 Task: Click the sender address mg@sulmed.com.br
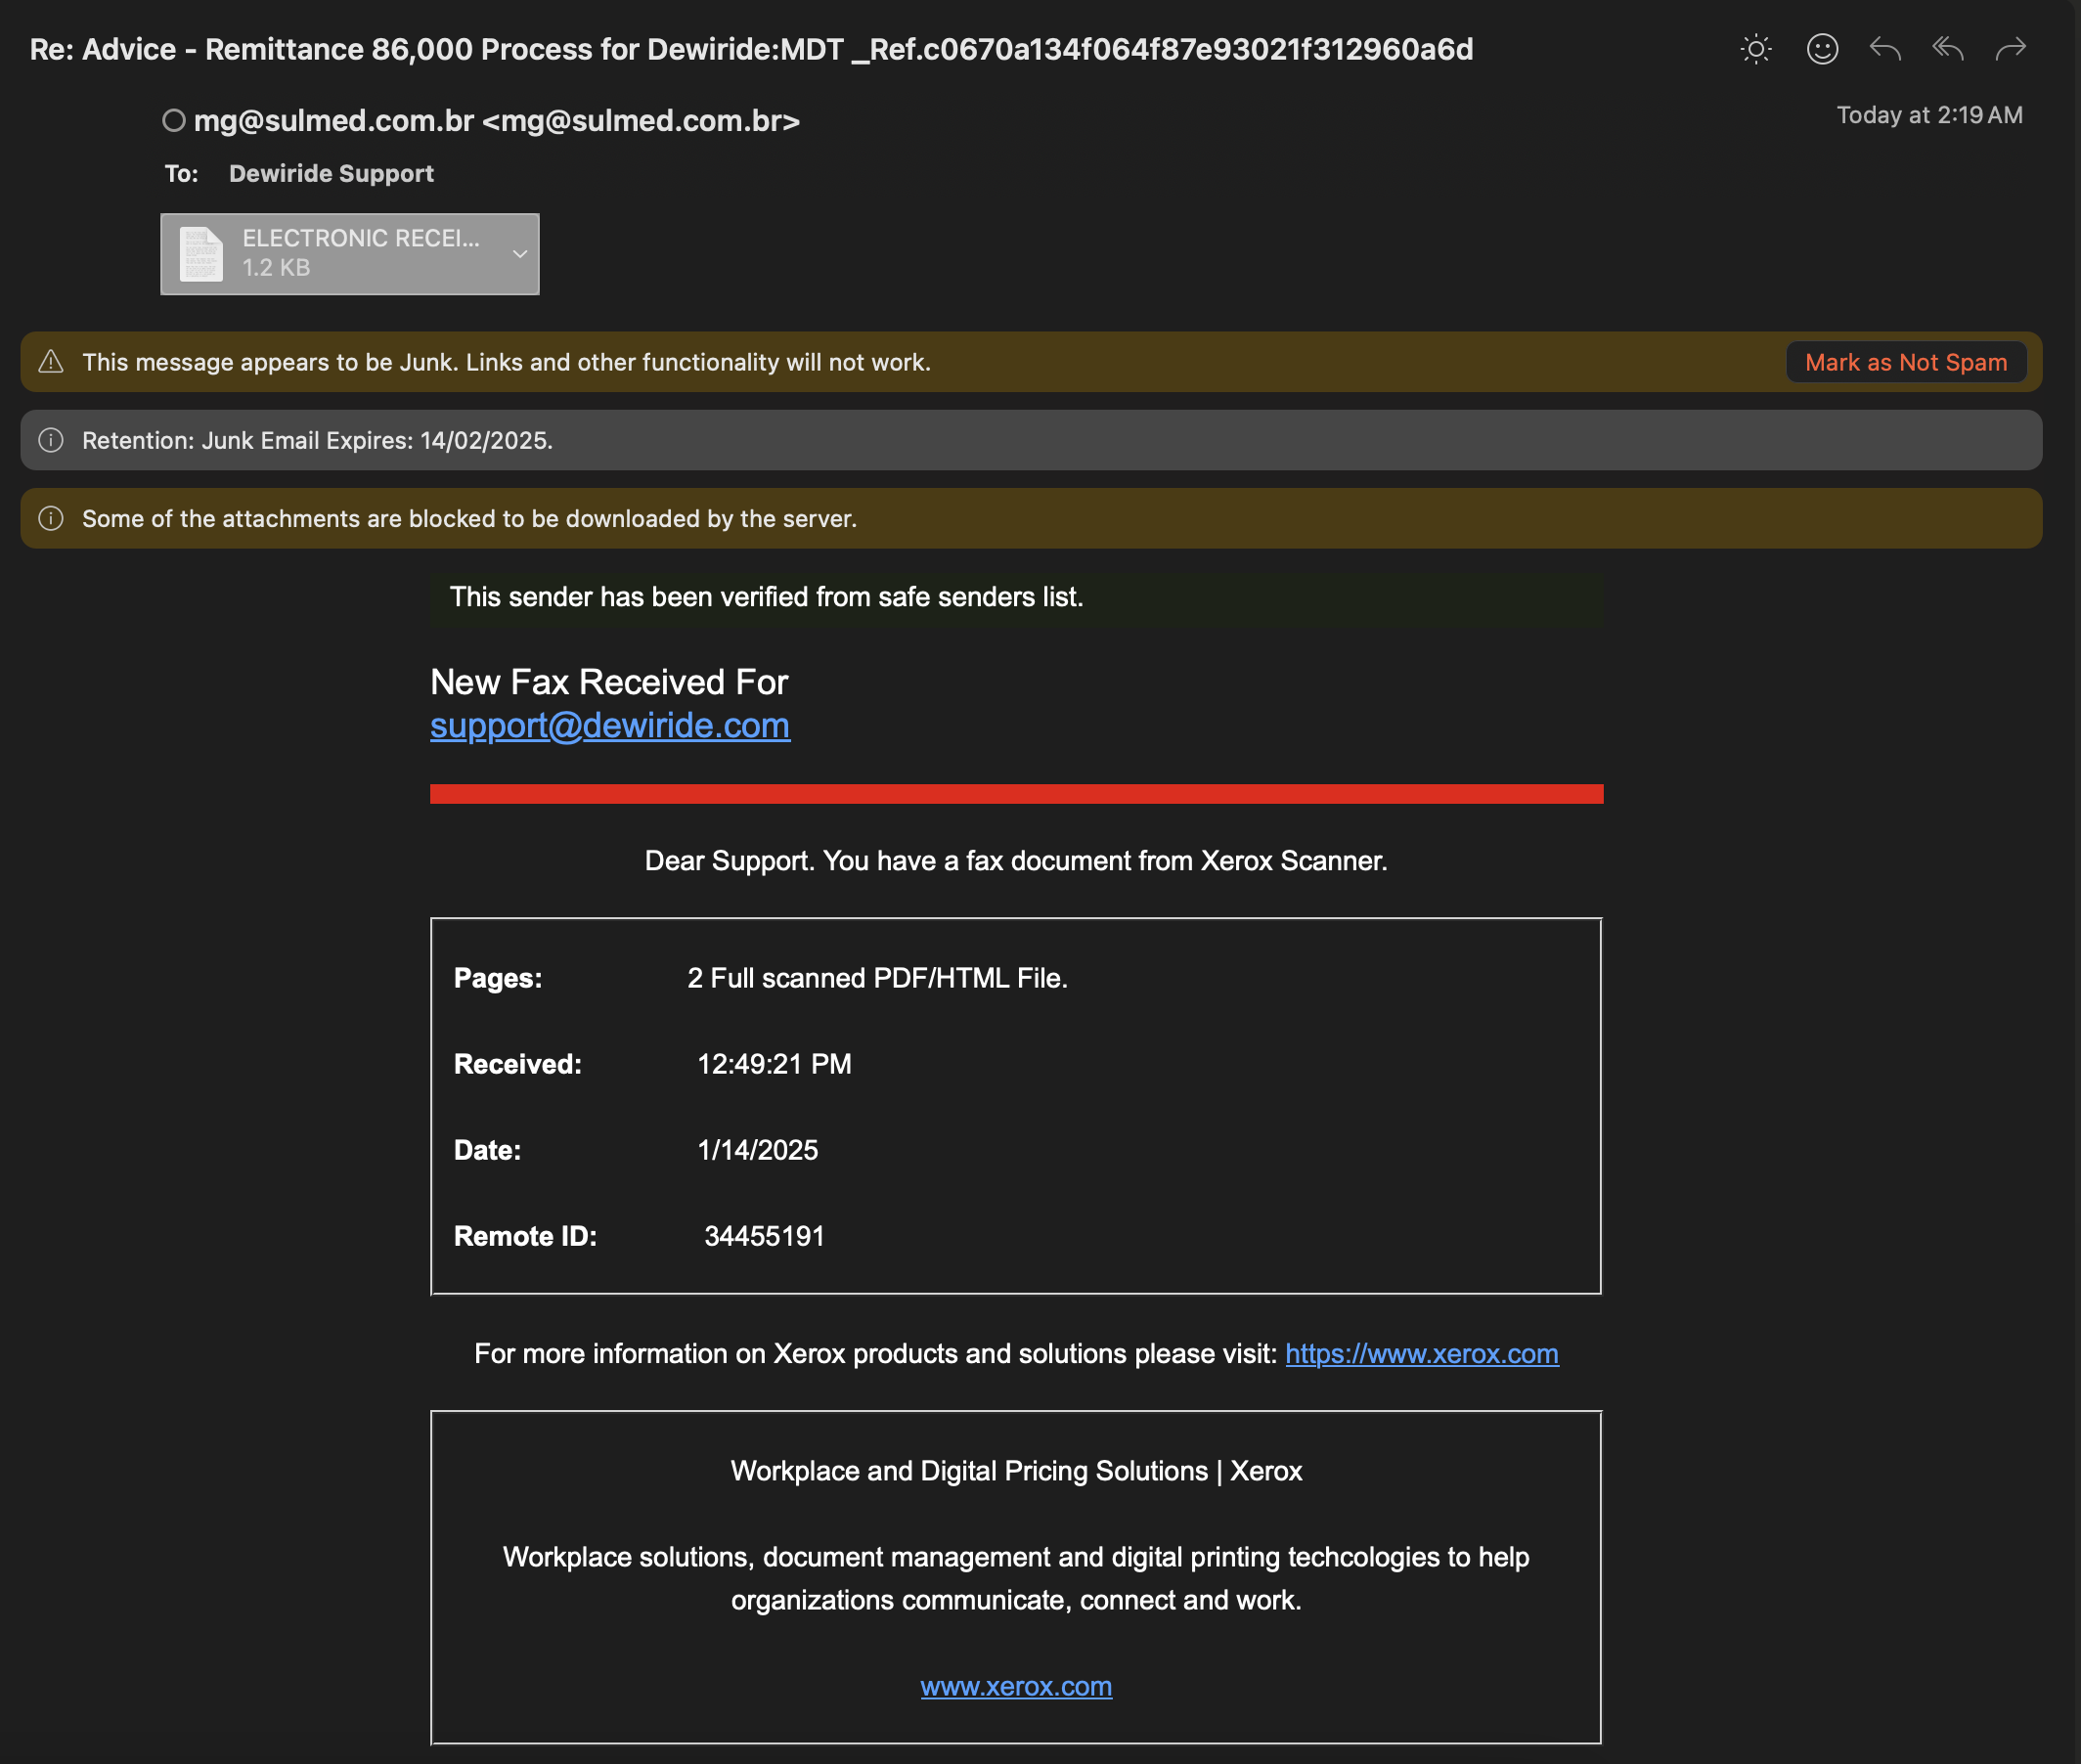[x=497, y=121]
